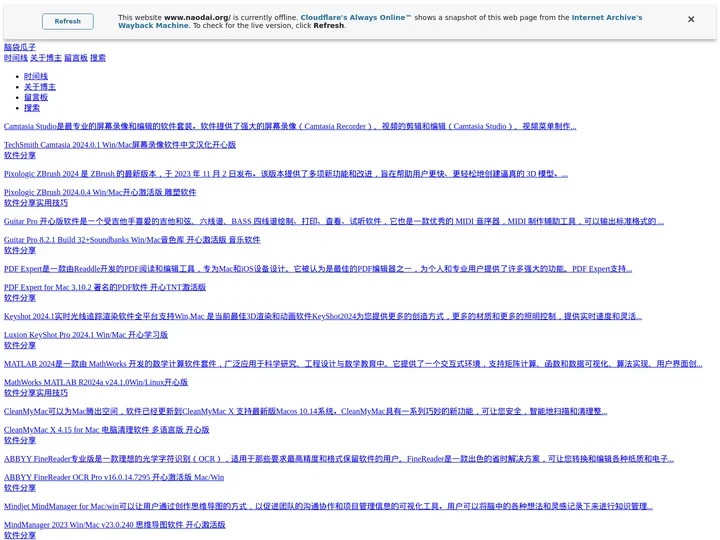Open the ABBYY FineReader专业版 description excerpt
720x540 pixels.
(339, 459)
